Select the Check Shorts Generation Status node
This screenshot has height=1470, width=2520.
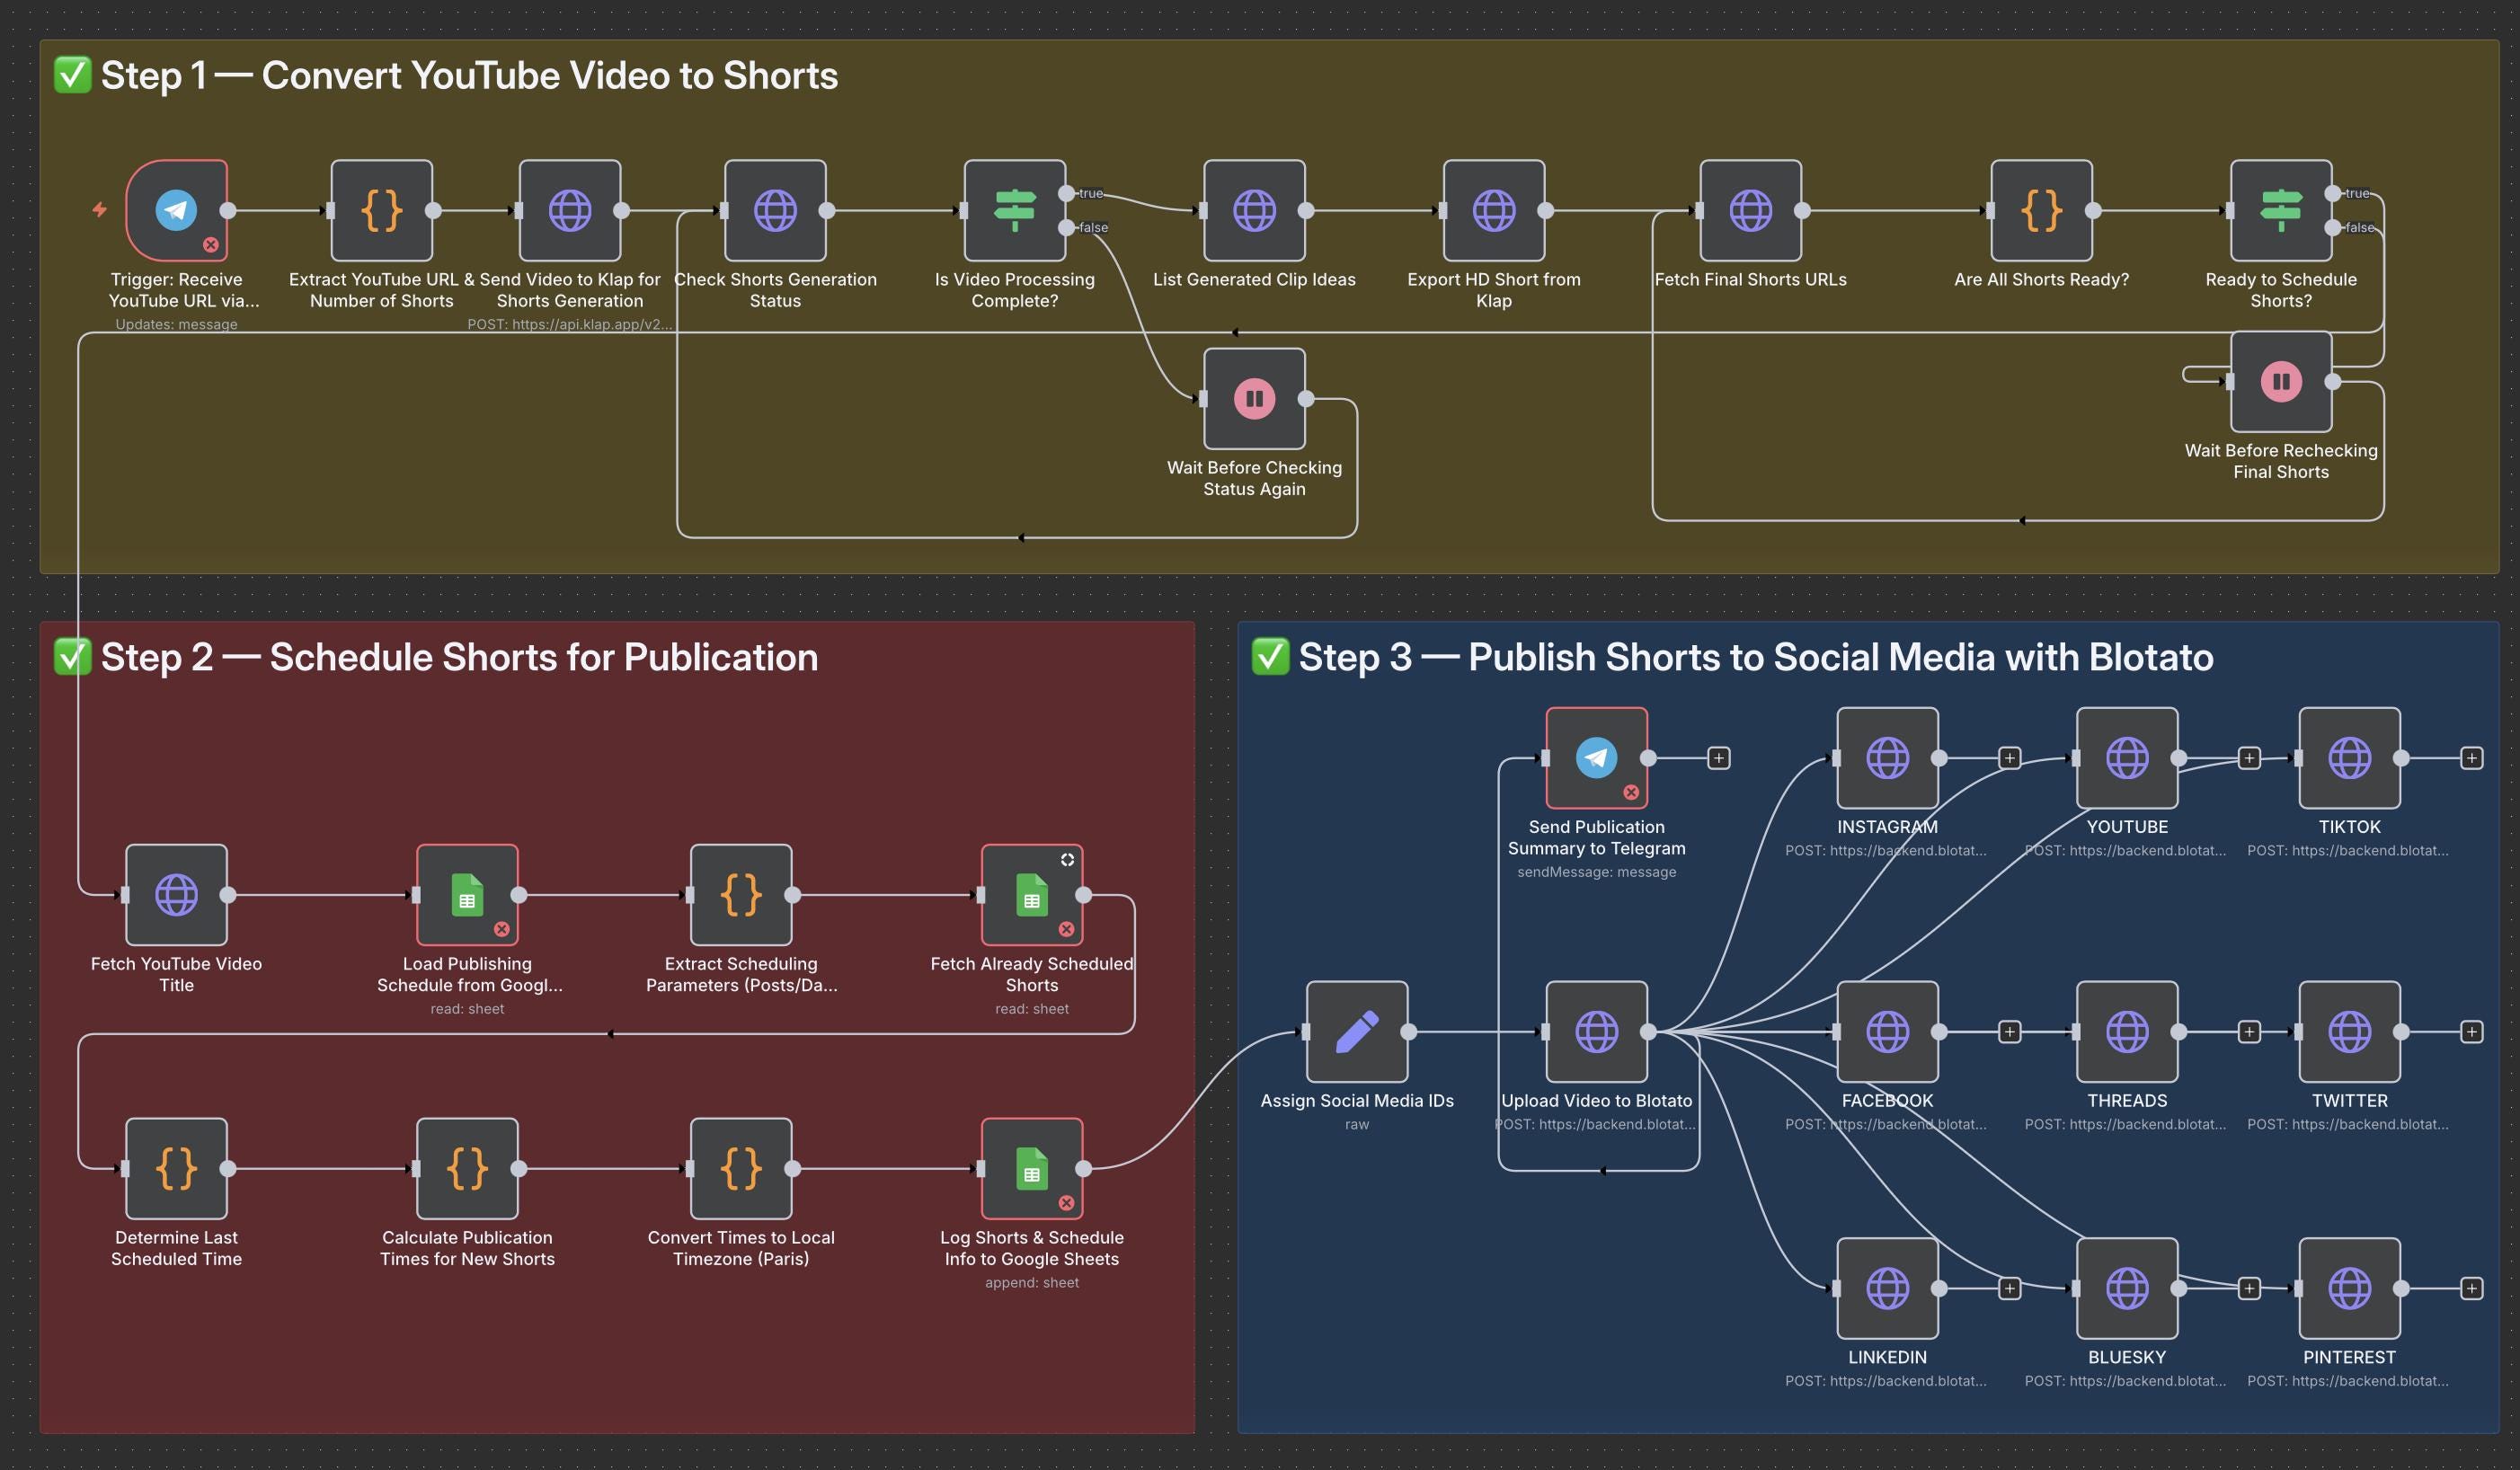click(x=775, y=210)
